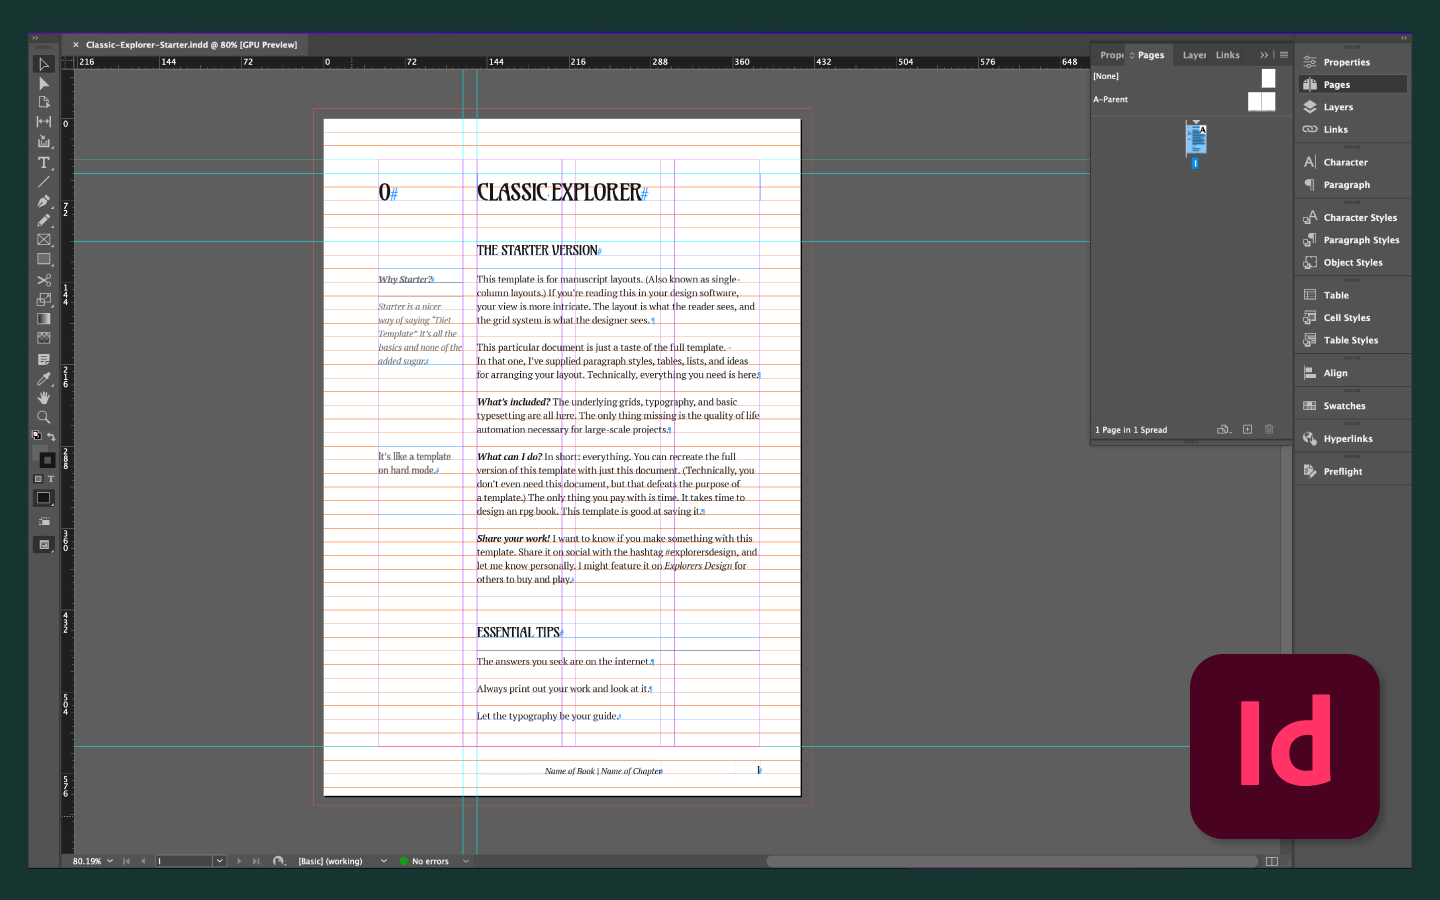Choose the Hand tool
The width and height of the screenshot is (1440, 900).
coord(44,398)
